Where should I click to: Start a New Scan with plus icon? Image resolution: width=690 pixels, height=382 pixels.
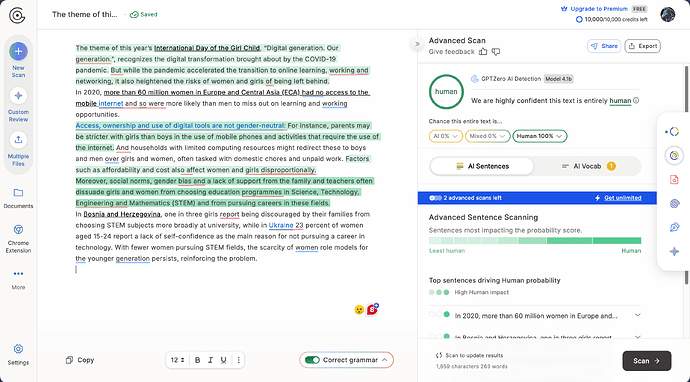(x=18, y=51)
